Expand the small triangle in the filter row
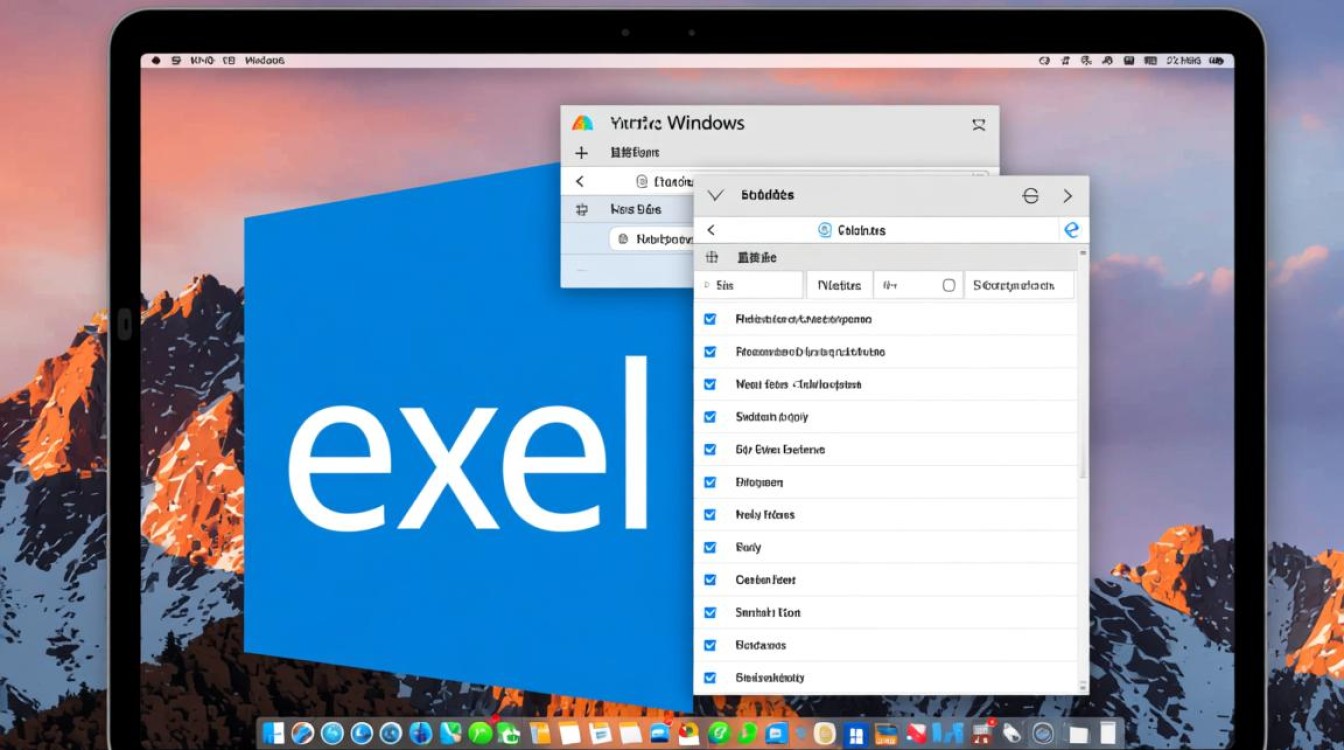This screenshot has height=750, width=1344. [x=707, y=286]
